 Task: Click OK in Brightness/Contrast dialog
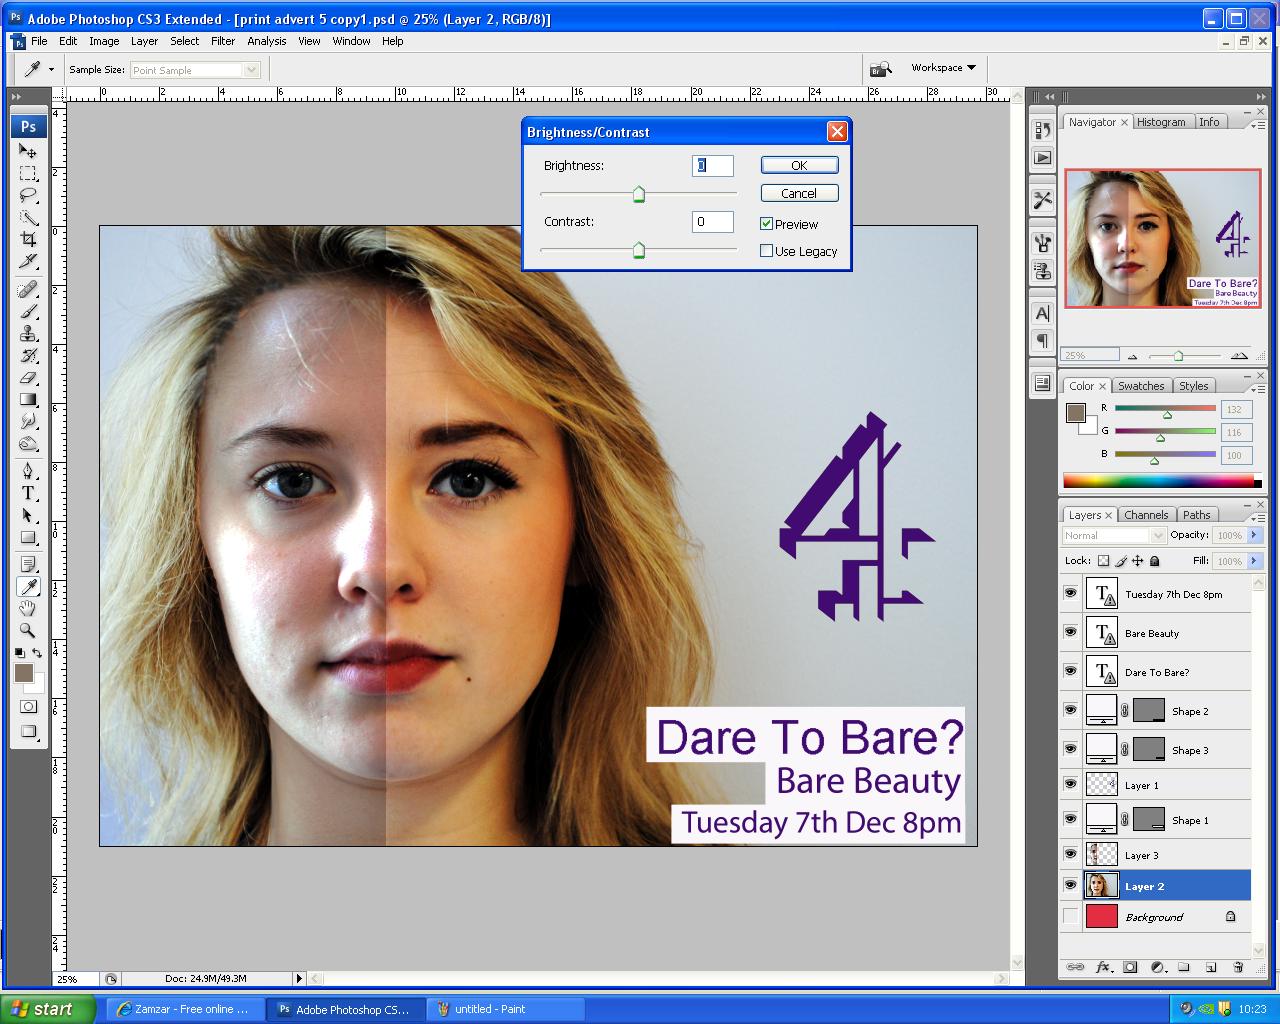pos(799,165)
